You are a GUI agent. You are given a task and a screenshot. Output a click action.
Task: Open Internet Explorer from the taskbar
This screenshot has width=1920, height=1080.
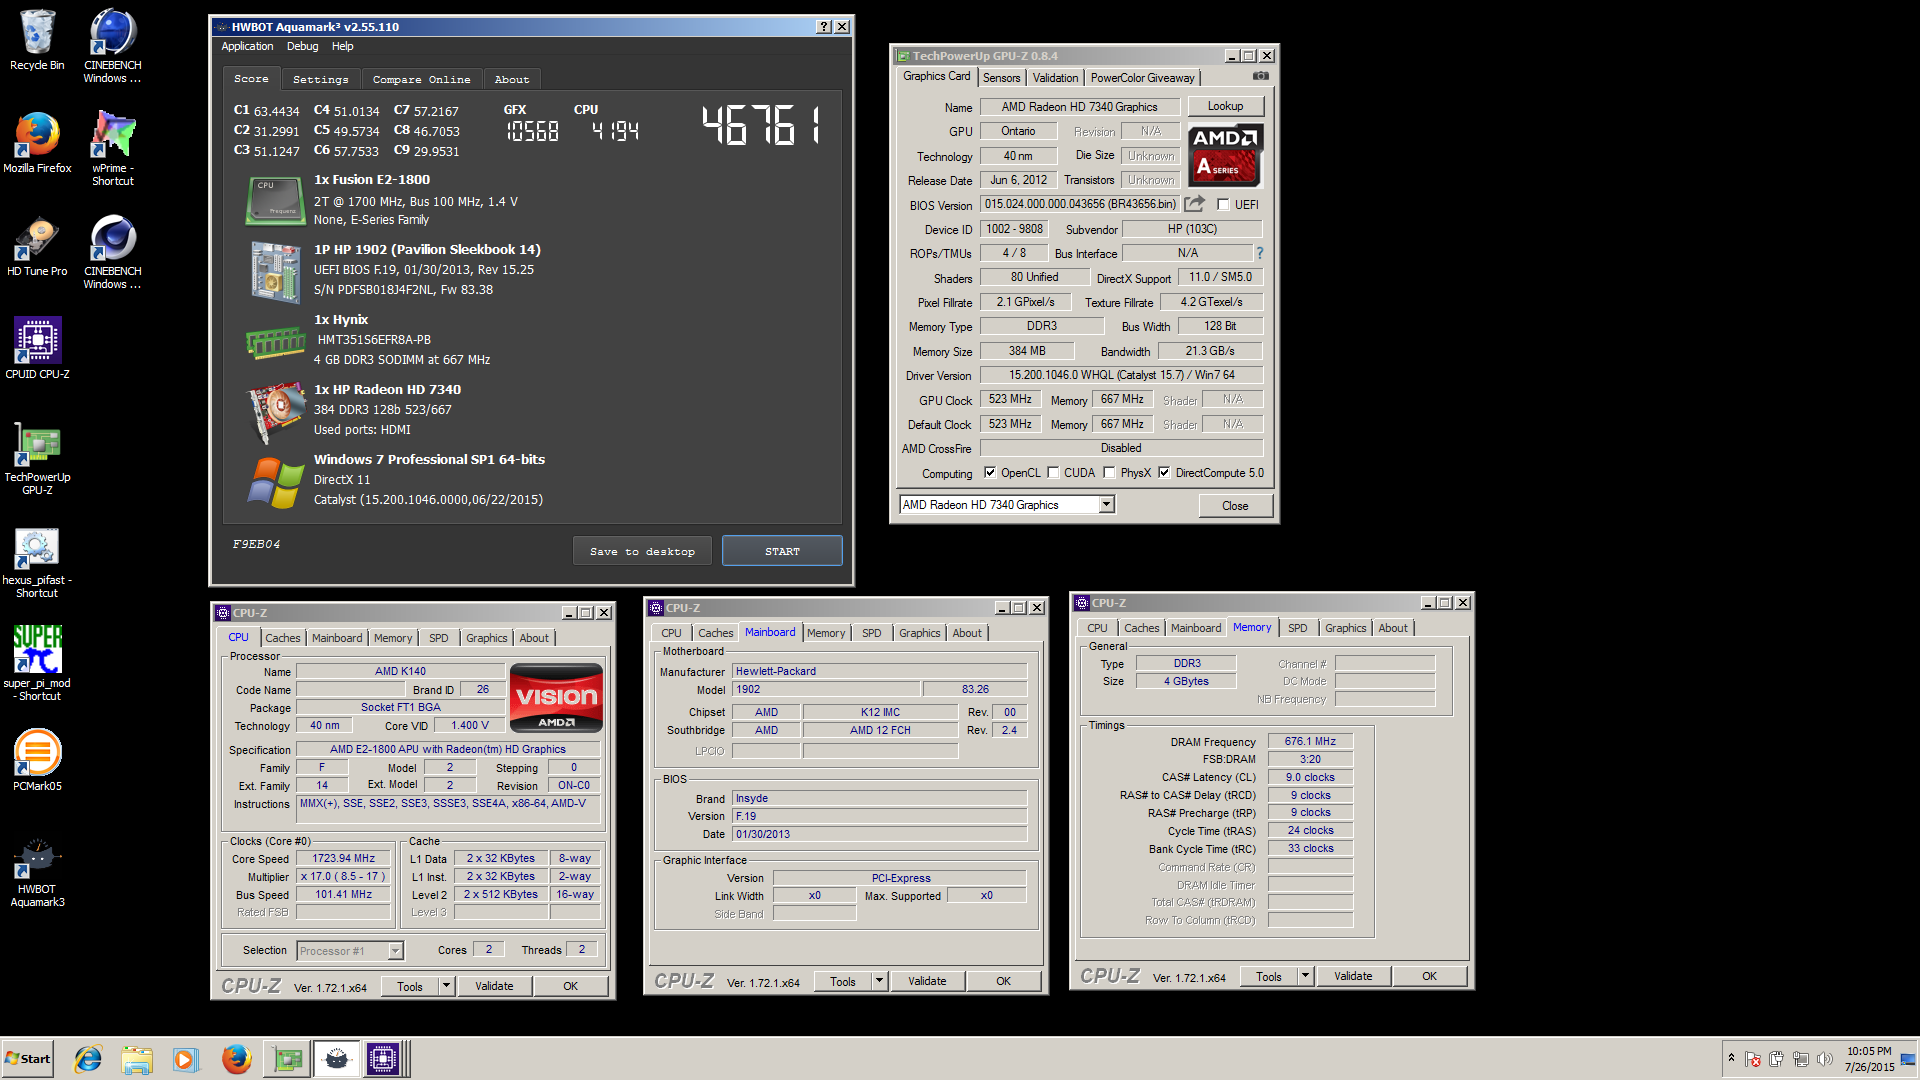[x=88, y=1059]
